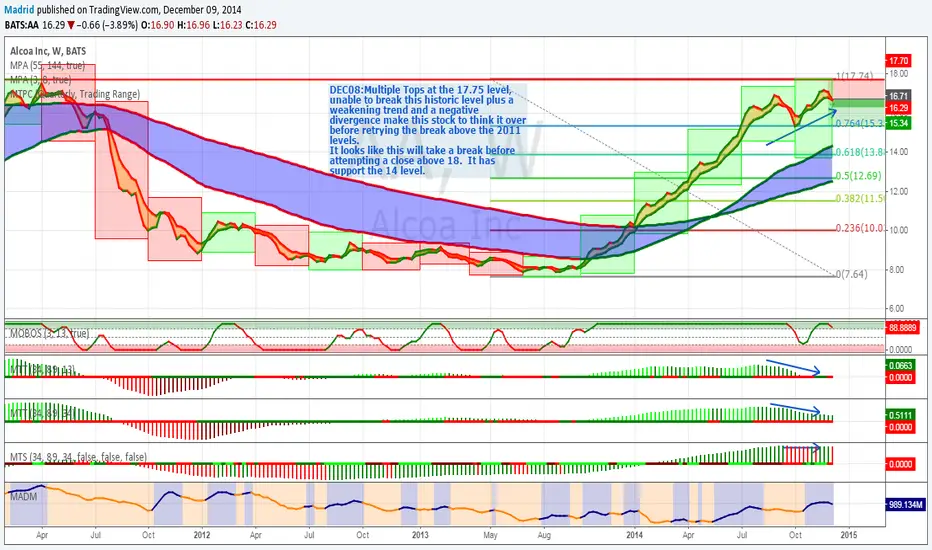This screenshot has height=550, width=932.
Task: Click the 8.00 price axis tick
Action: tap(896, 269)
